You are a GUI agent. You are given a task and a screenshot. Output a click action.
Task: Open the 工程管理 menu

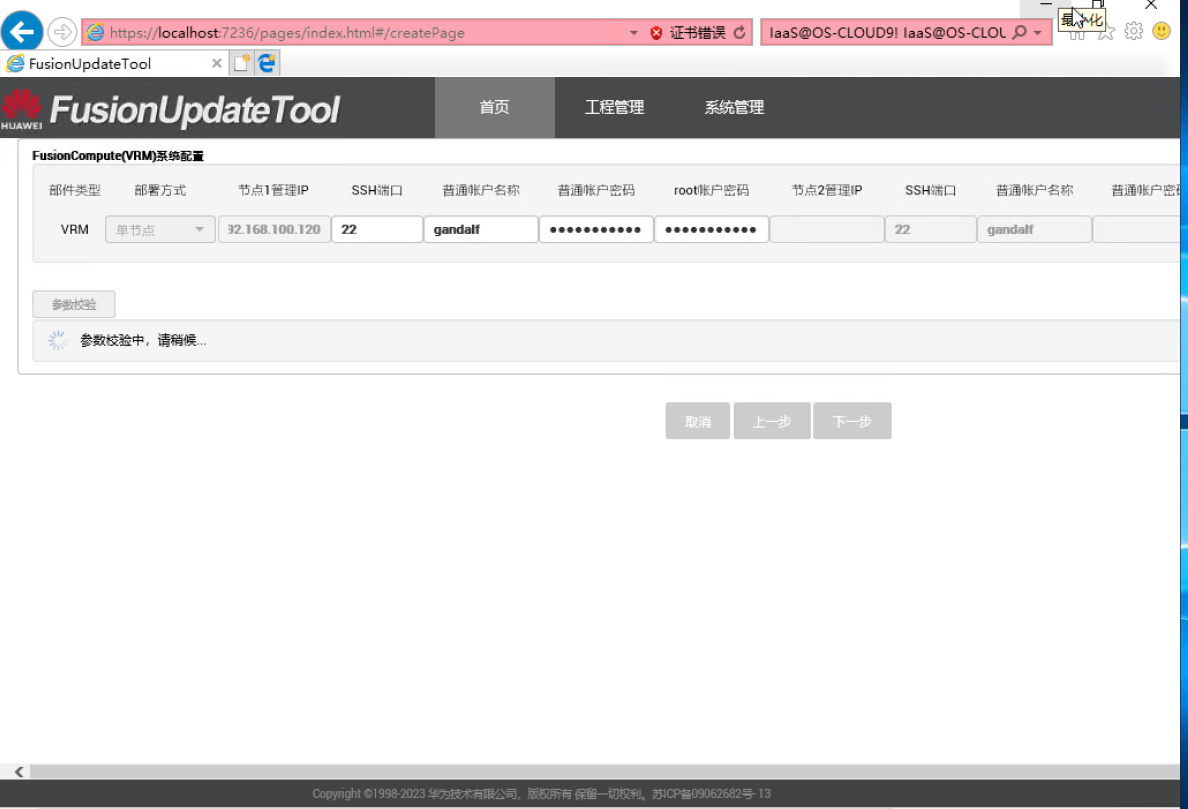coord(614,108)
